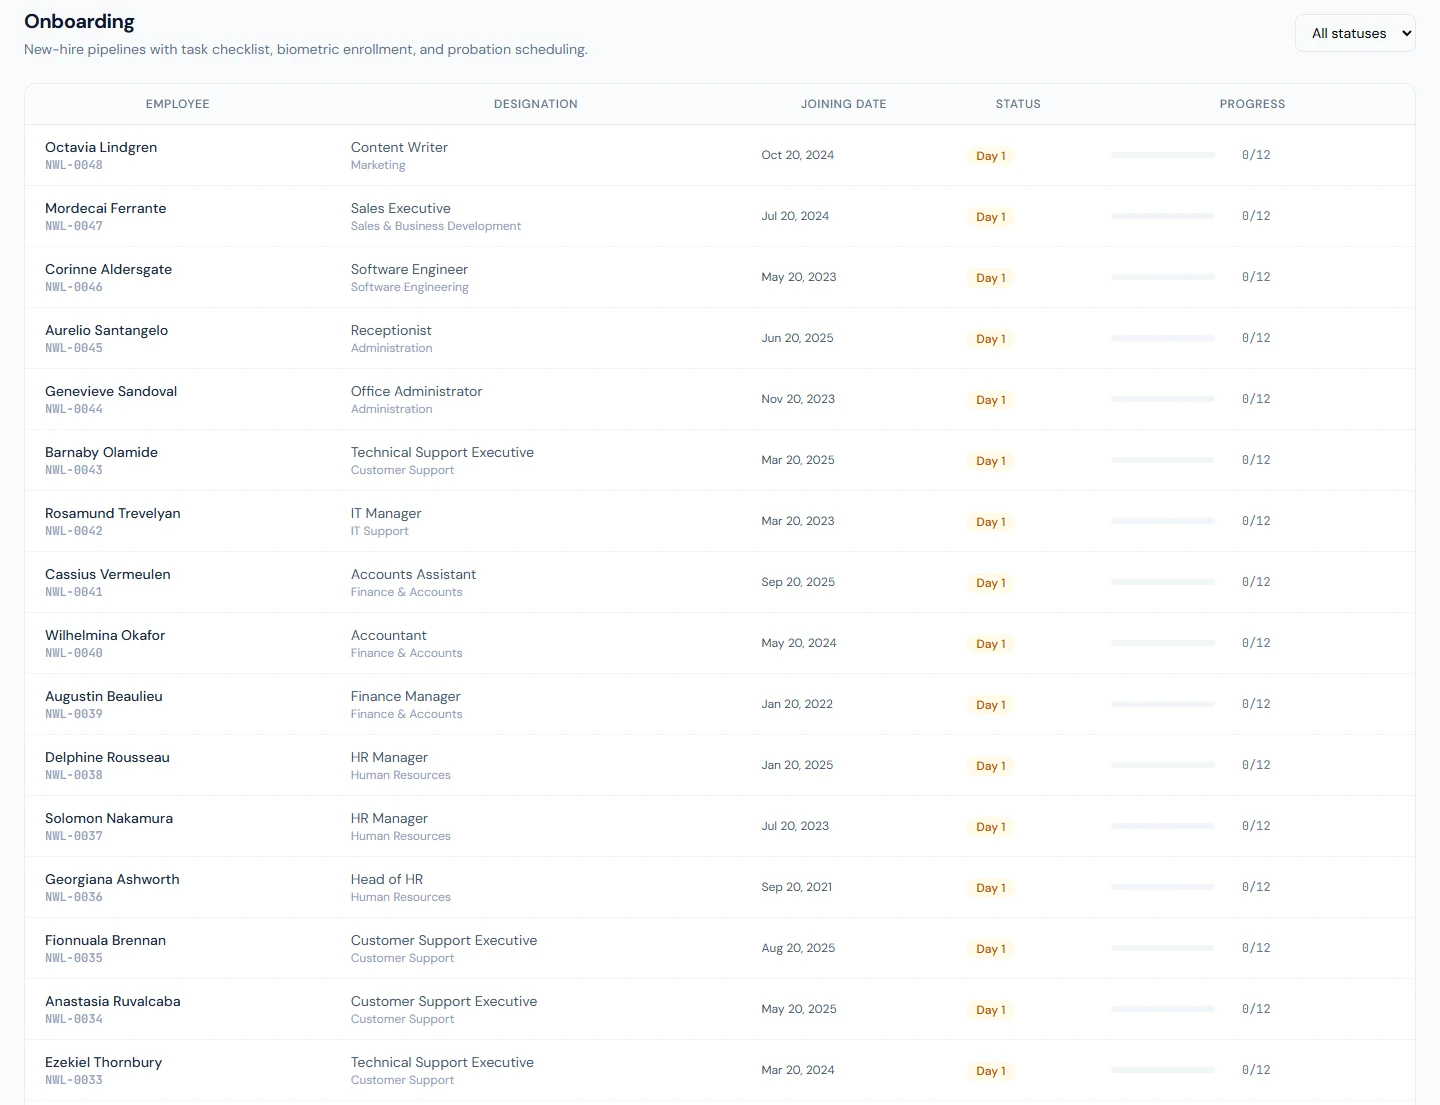The image size is (1440, 1105).
Task: Open Georgiana Ashworth's onboarding record
Action: point(720,887)
